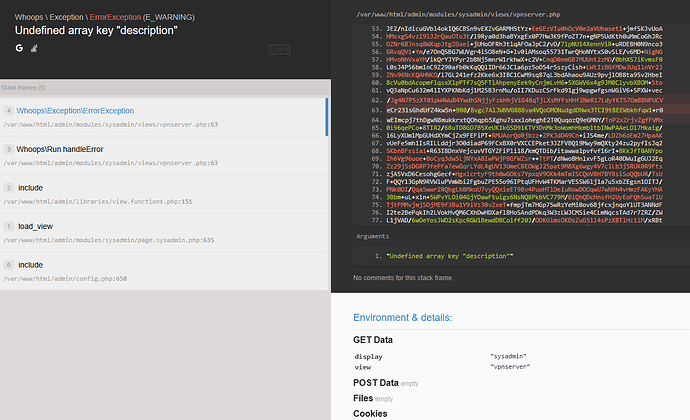Click the Environment & details heading

coord(403,317)
